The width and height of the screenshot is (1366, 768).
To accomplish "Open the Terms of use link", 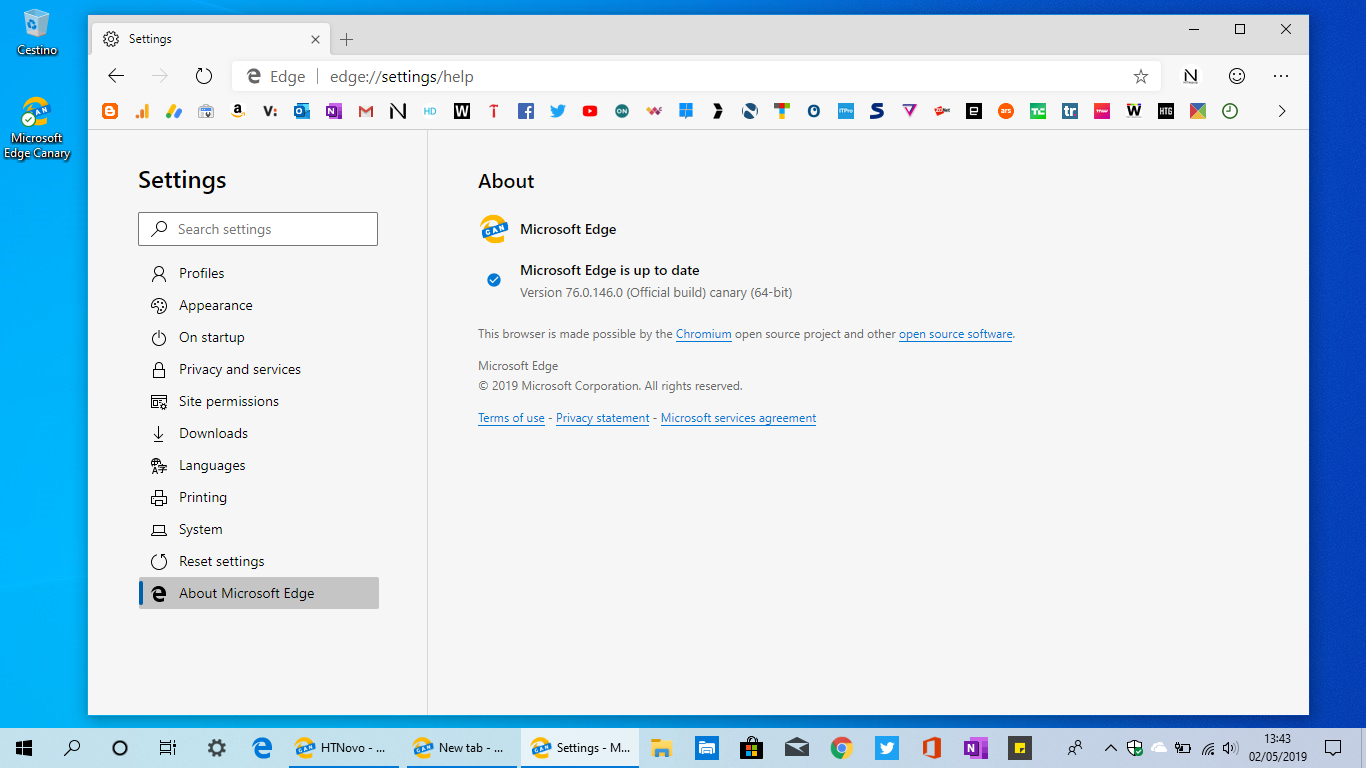I will [x=511, y=418].
